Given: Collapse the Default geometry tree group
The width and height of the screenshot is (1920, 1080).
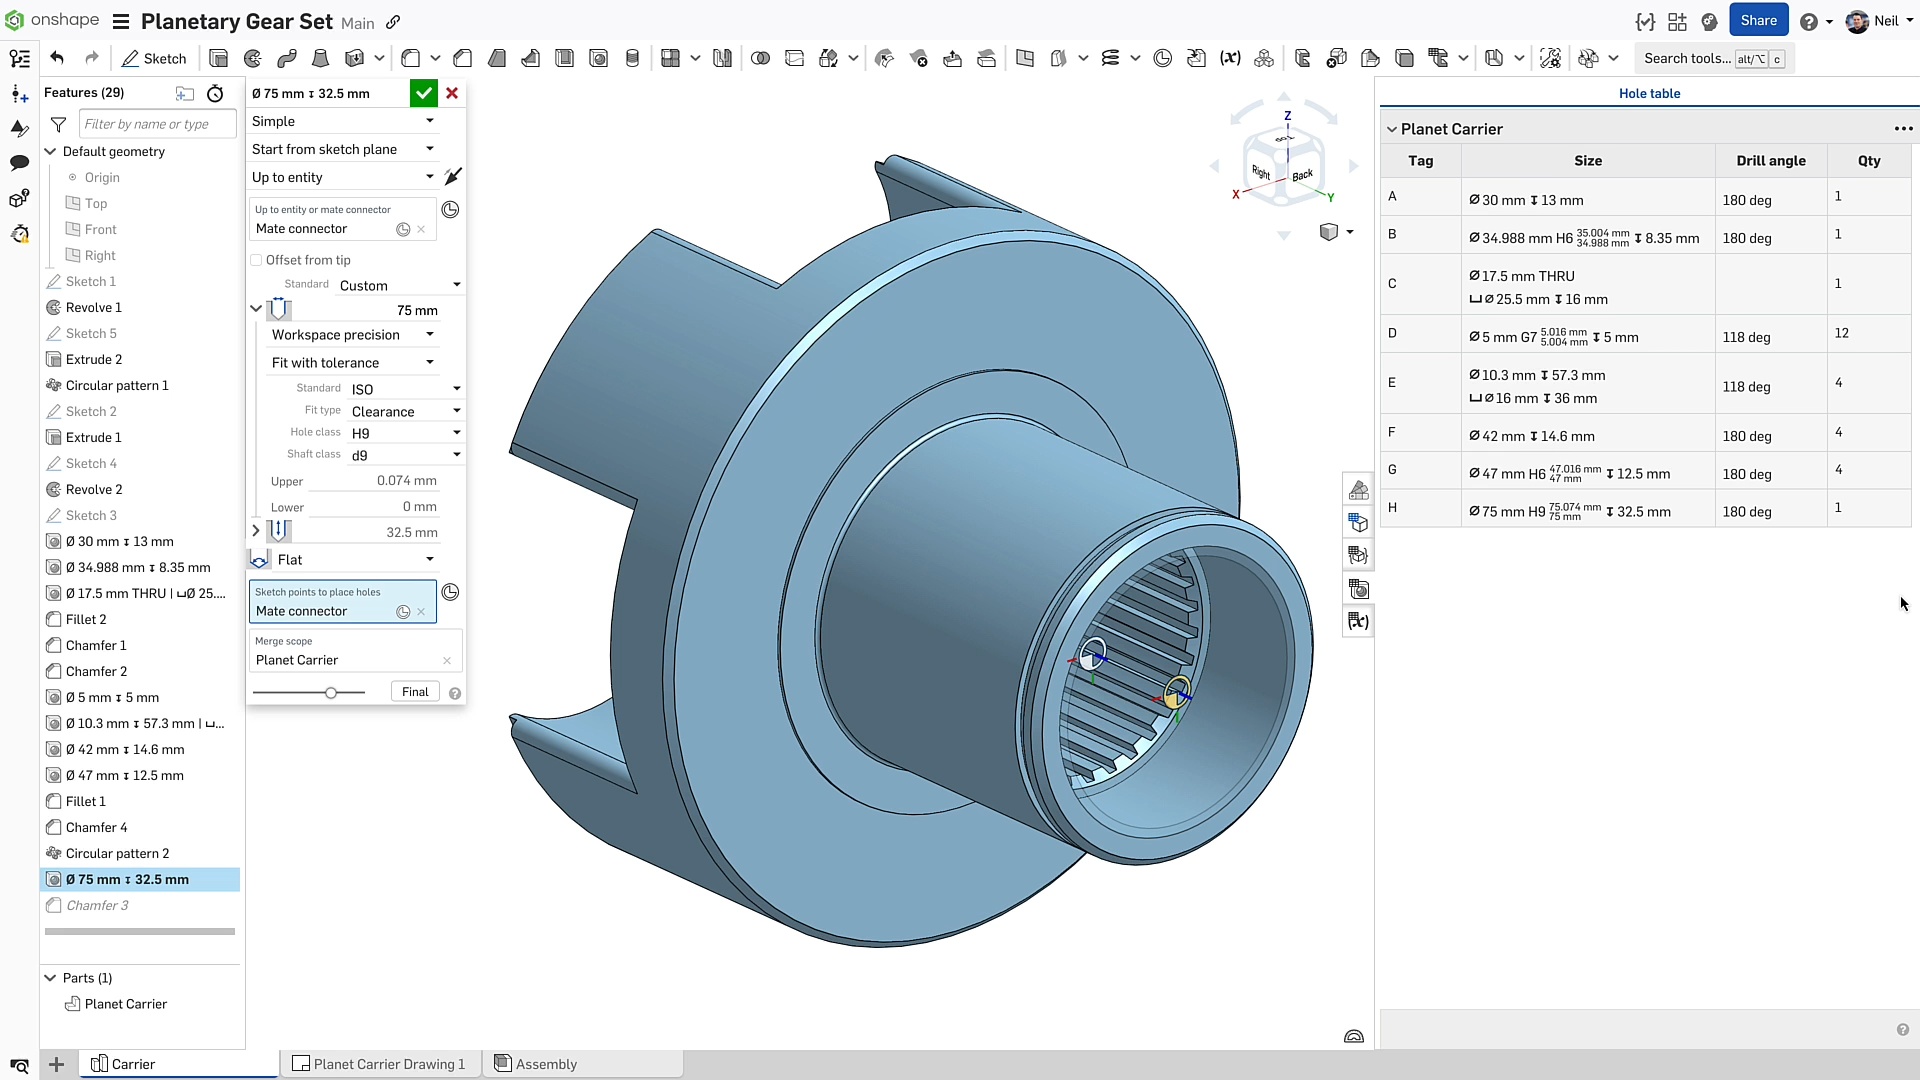Looking at the screenshot, I should coord(50,152).
